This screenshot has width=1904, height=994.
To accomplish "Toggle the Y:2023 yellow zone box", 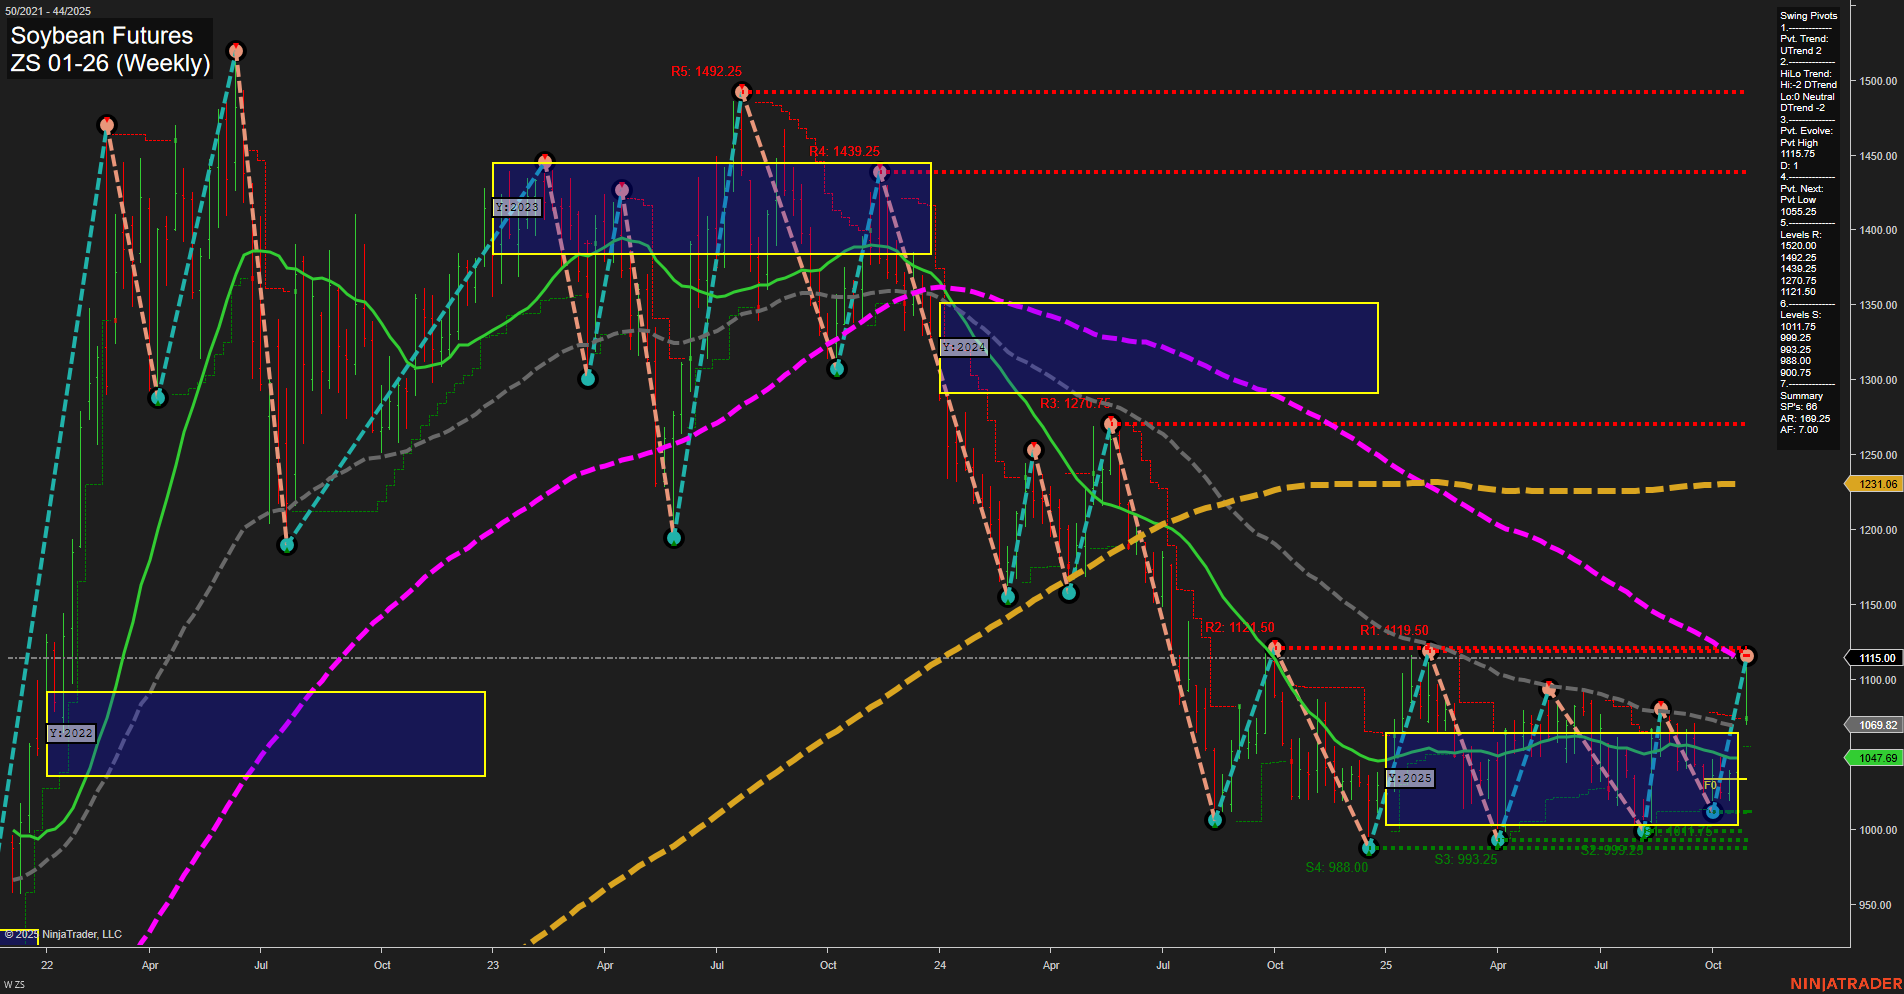I will [517, 207].
